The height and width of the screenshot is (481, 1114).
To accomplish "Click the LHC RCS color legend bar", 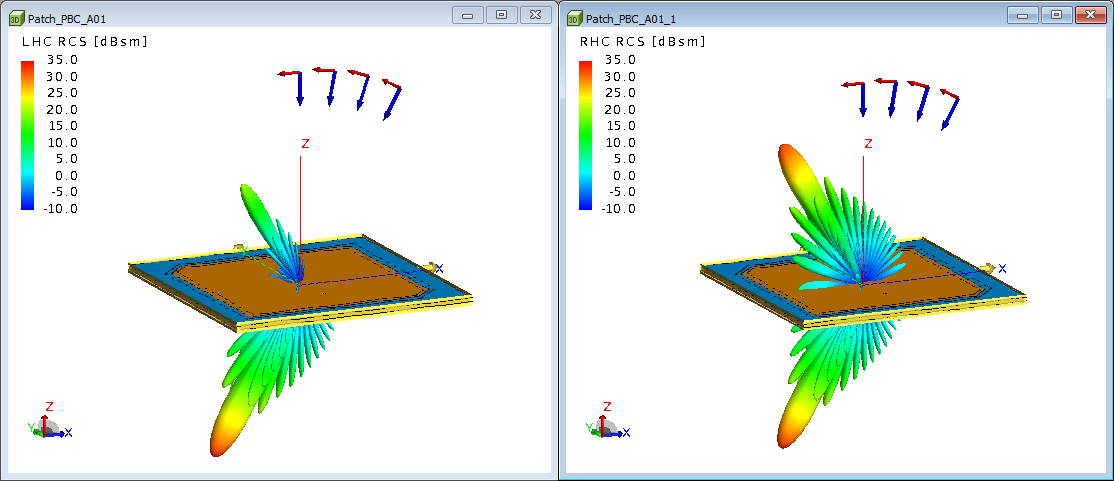I will [x=28, y=134].
